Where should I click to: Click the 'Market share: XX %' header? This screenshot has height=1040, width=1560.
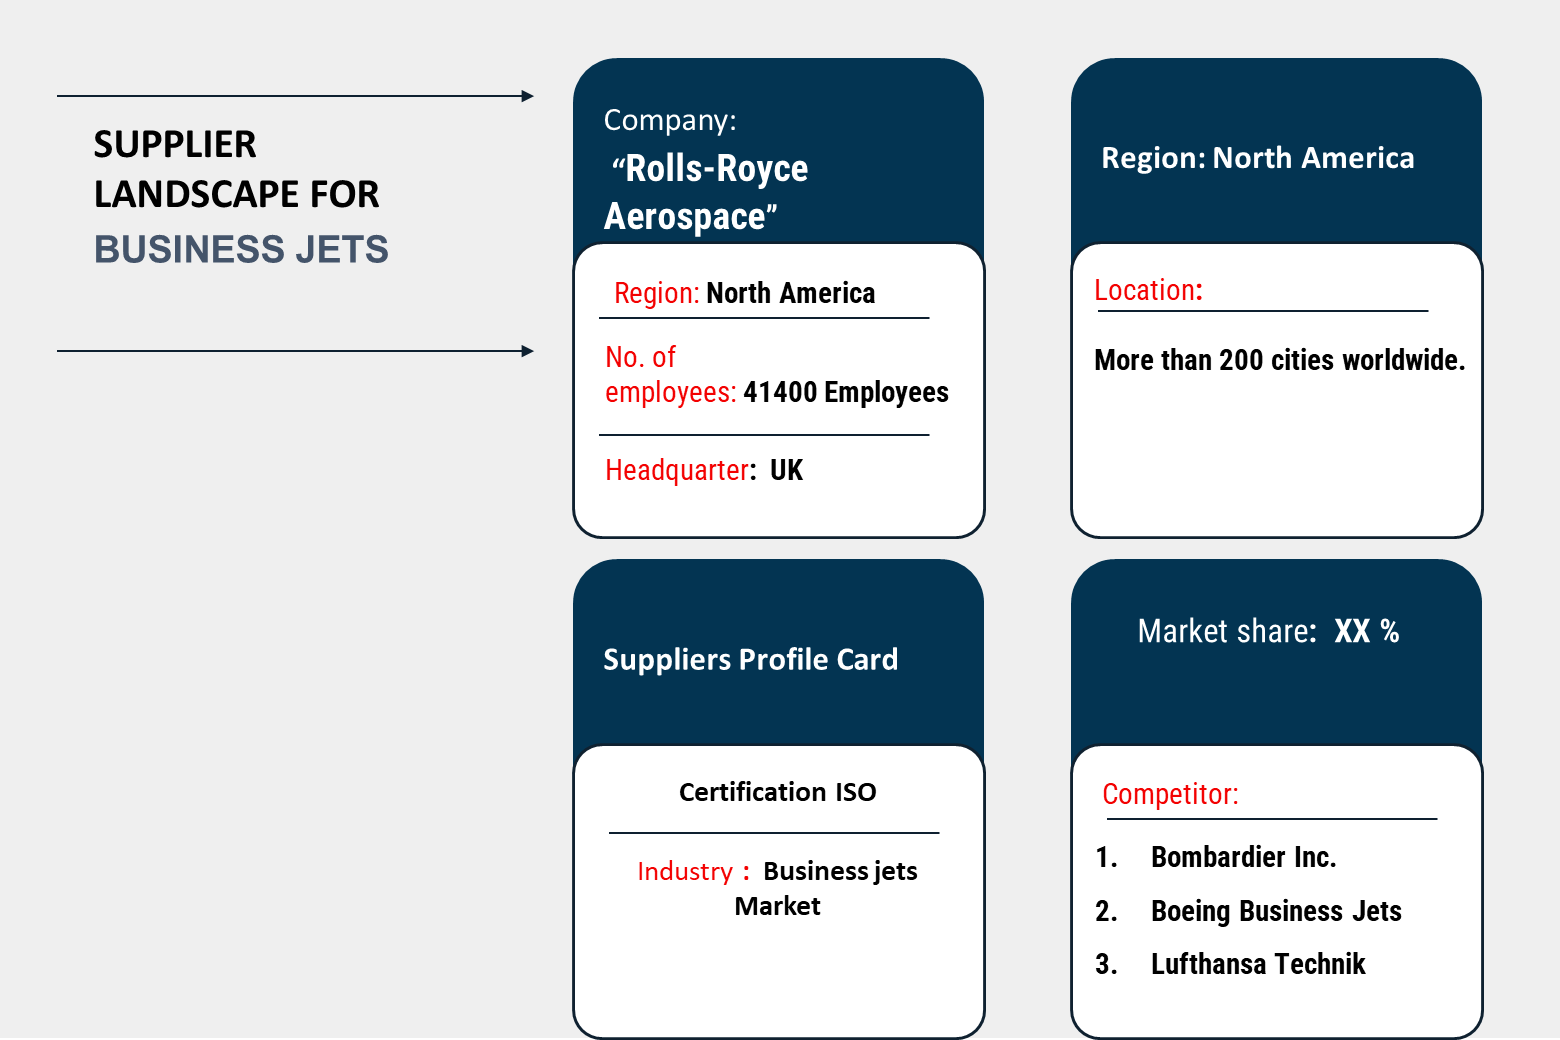coord(1268,631)
